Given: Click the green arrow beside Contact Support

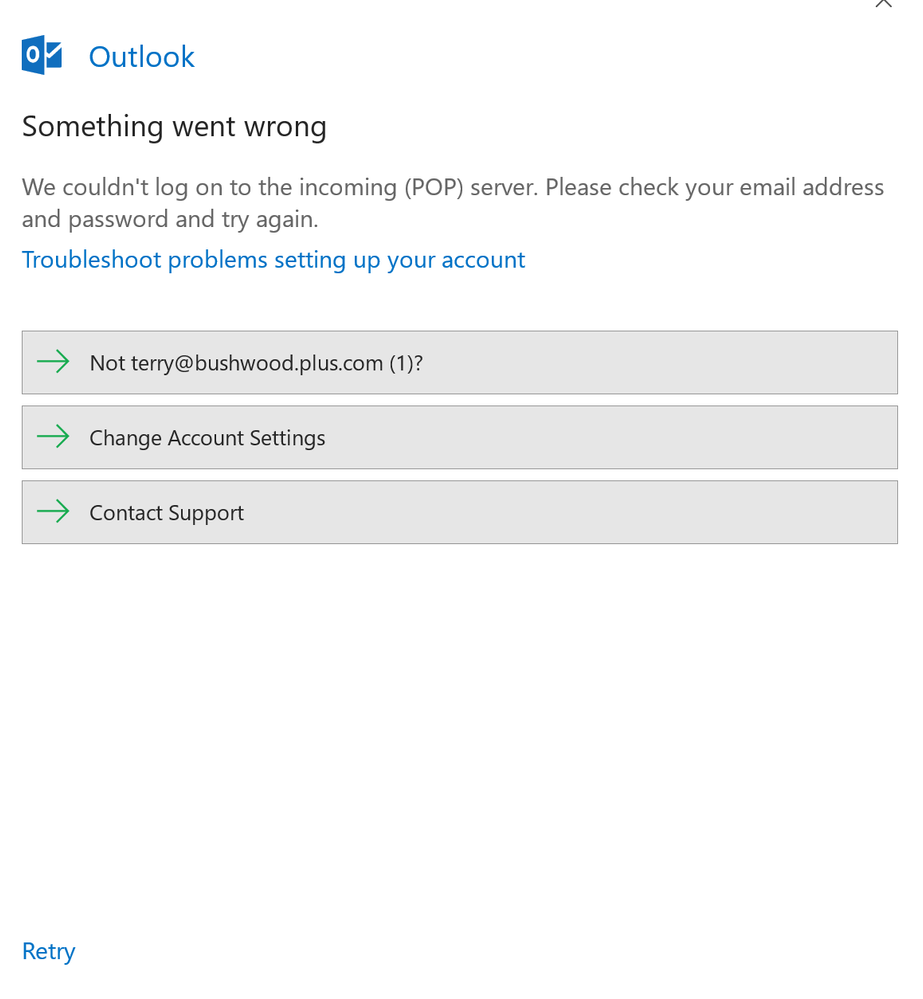Looking at the screenshot, I should (x=53, y=512).
